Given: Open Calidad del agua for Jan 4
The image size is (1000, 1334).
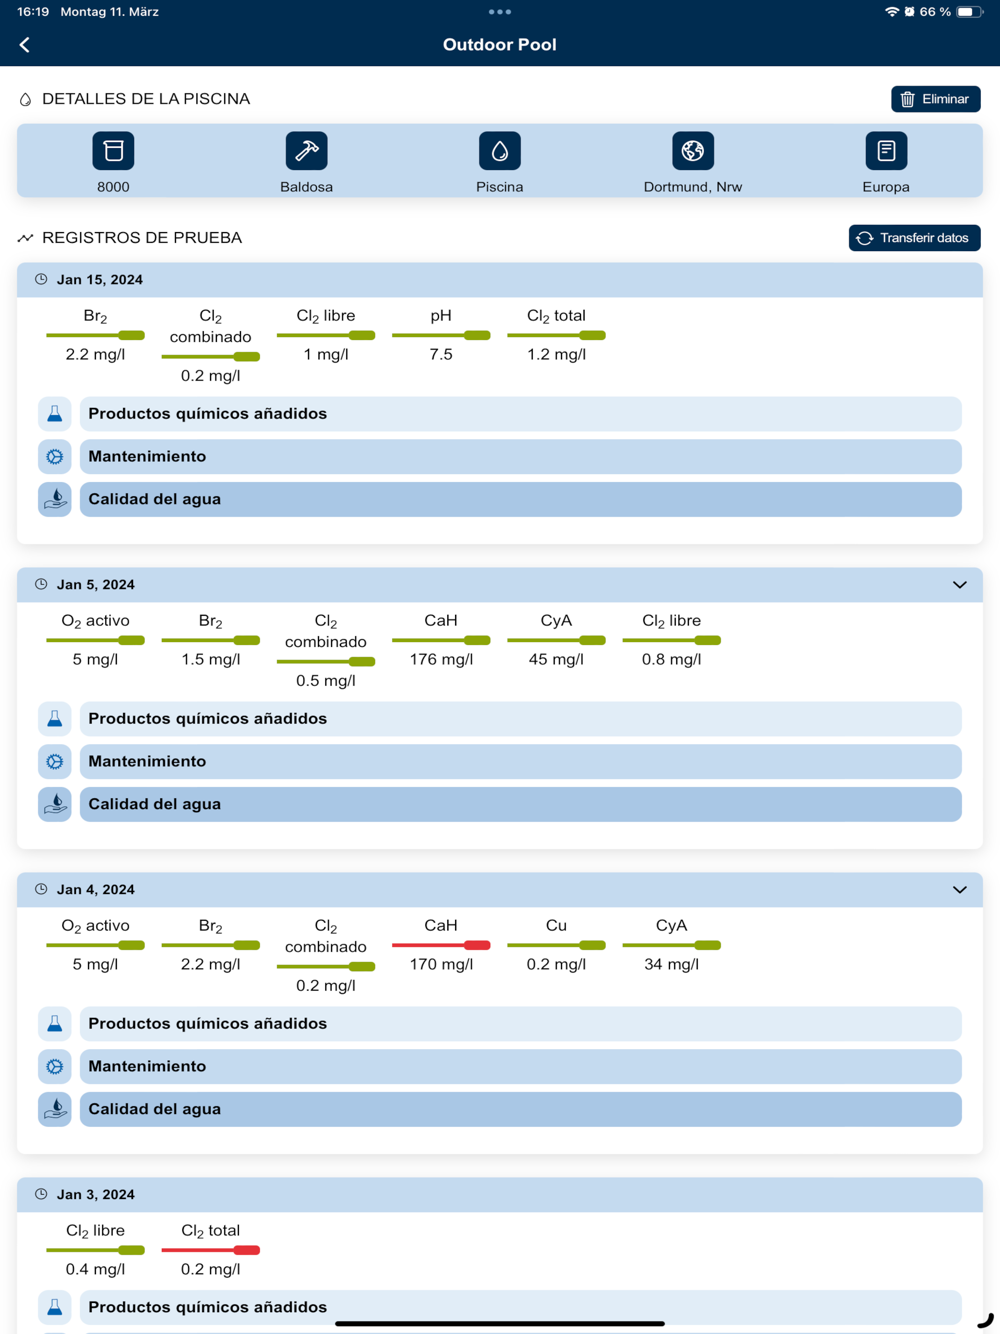Looking at the screenshot, I should [521, 1109].
